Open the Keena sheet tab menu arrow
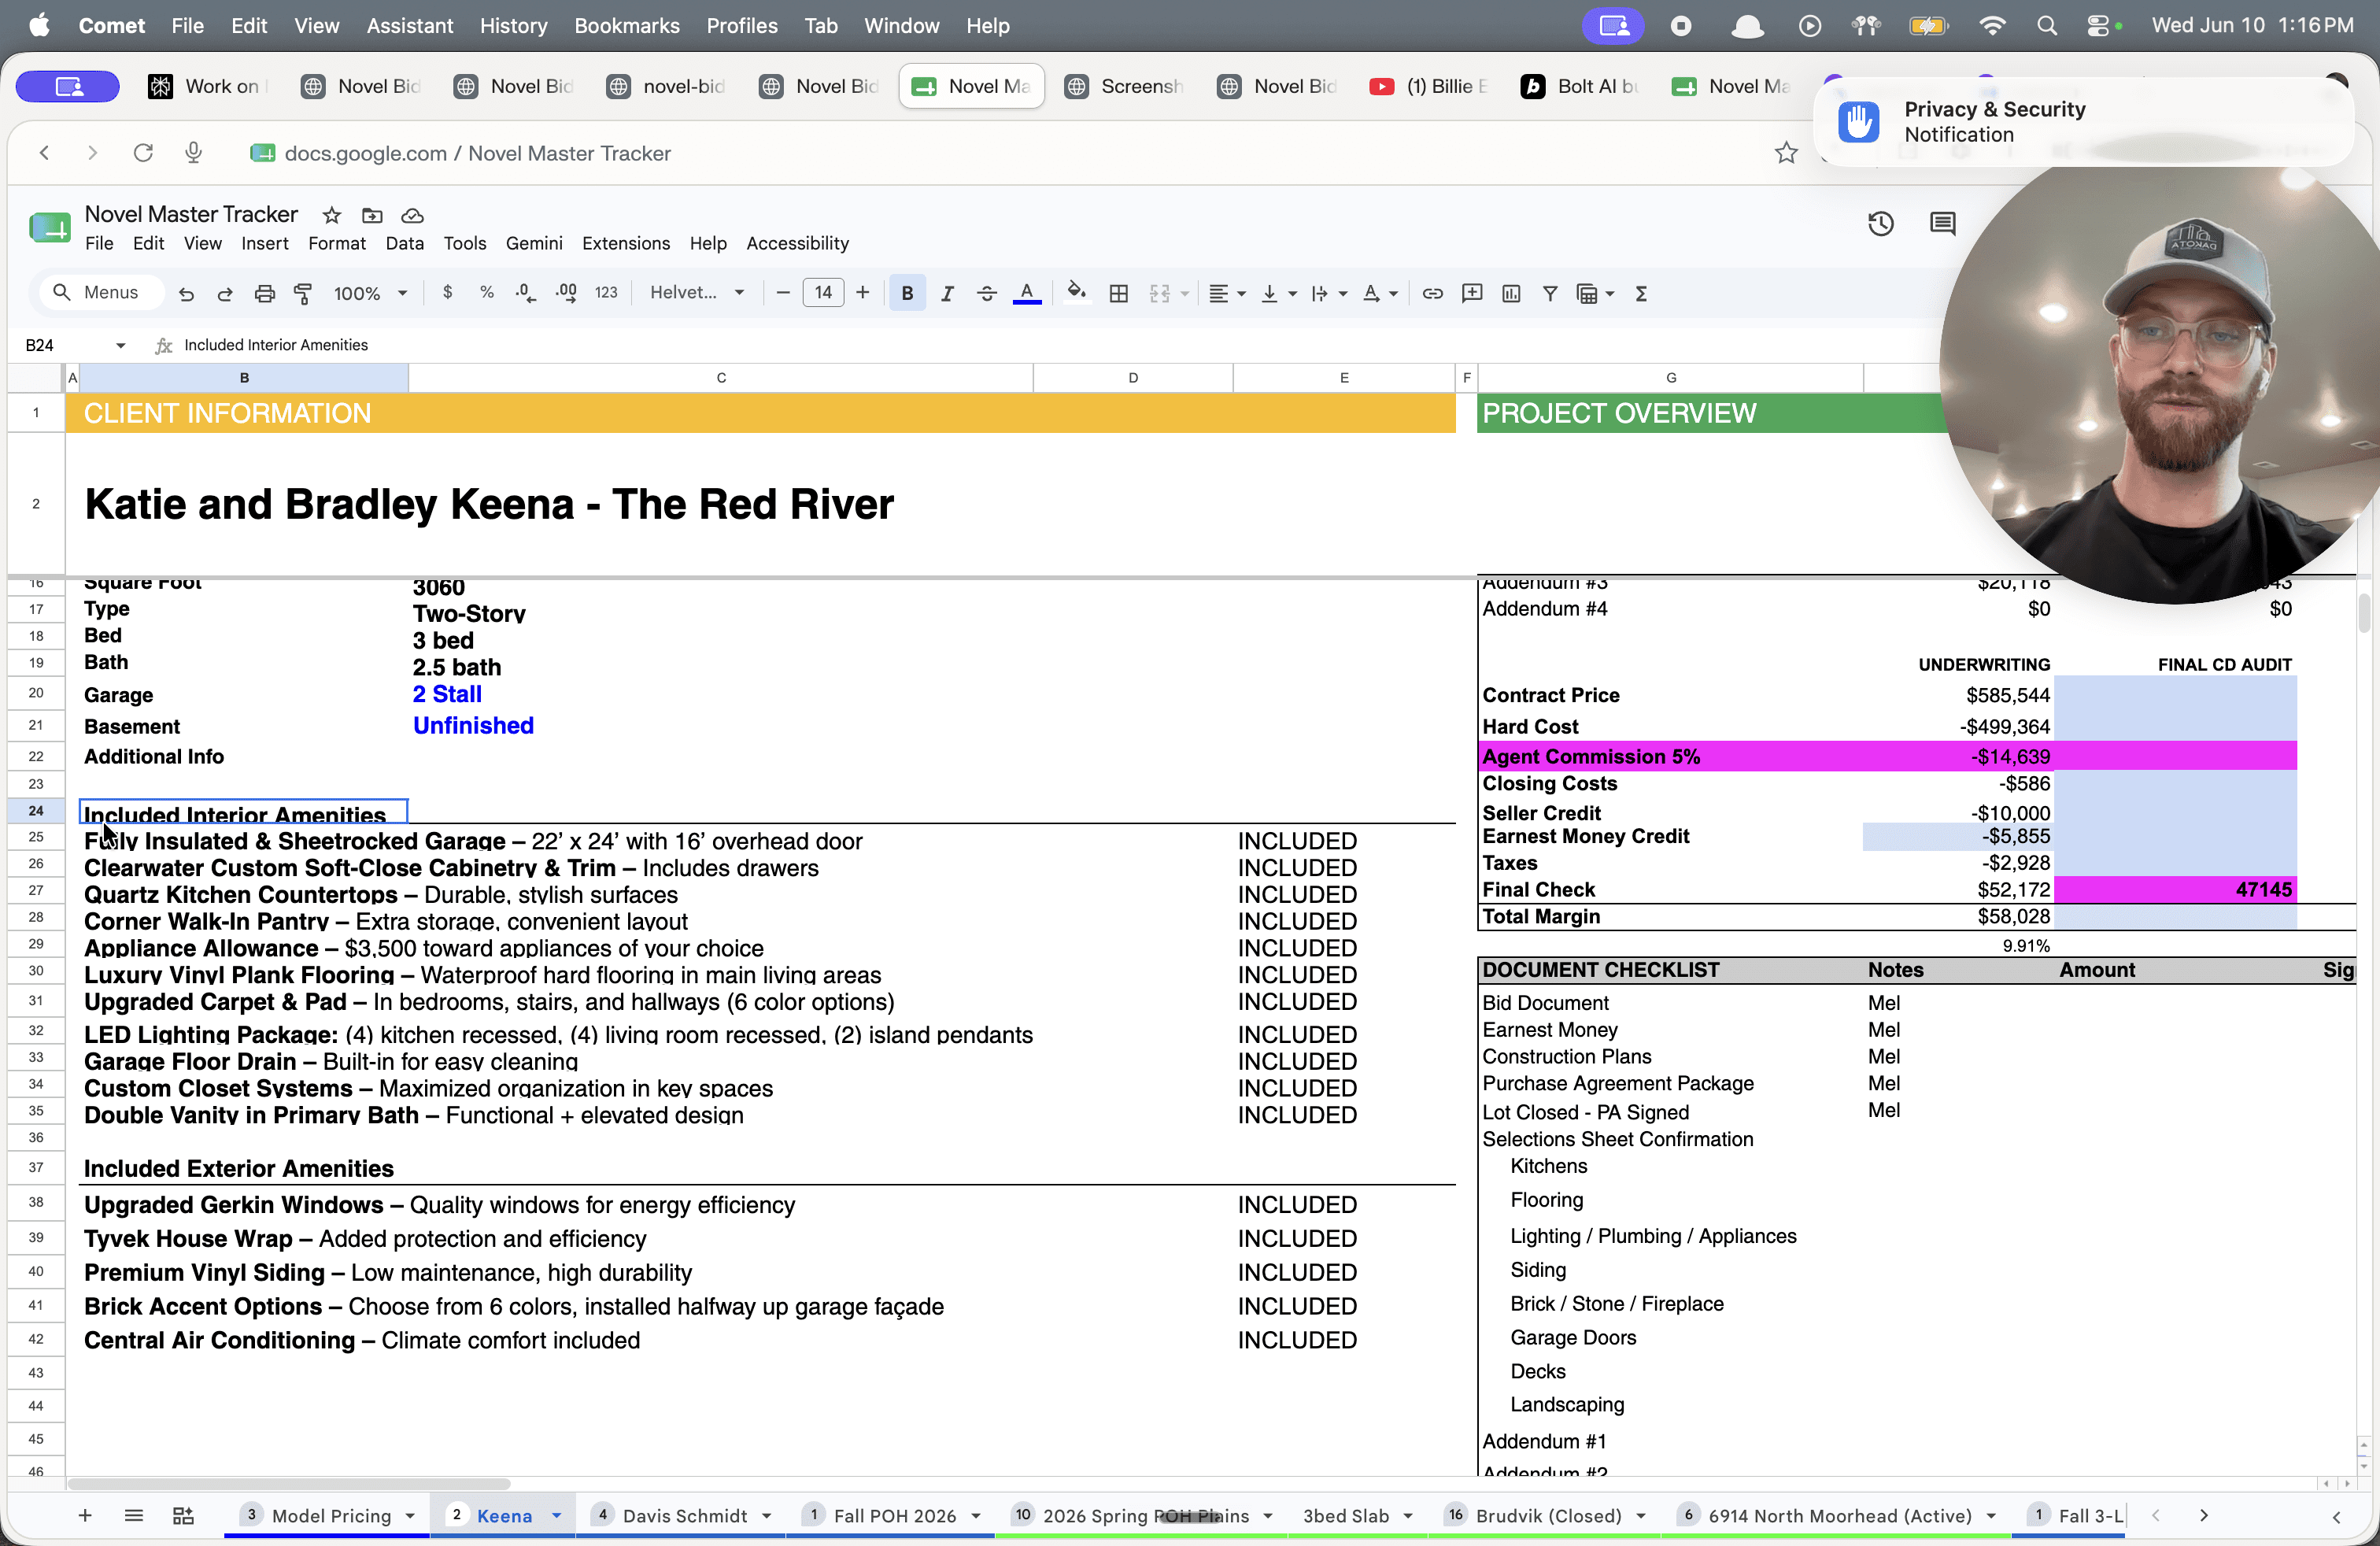Viewport: 2380px width, 1546px height. (557, 1516)
